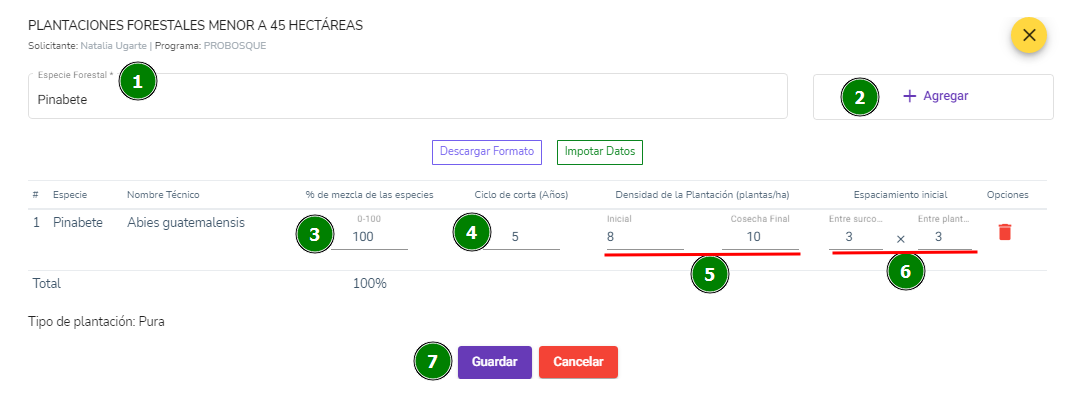Focus the Ciclo de corta years field
The image size is (1074, 399).
pos(522,237)
